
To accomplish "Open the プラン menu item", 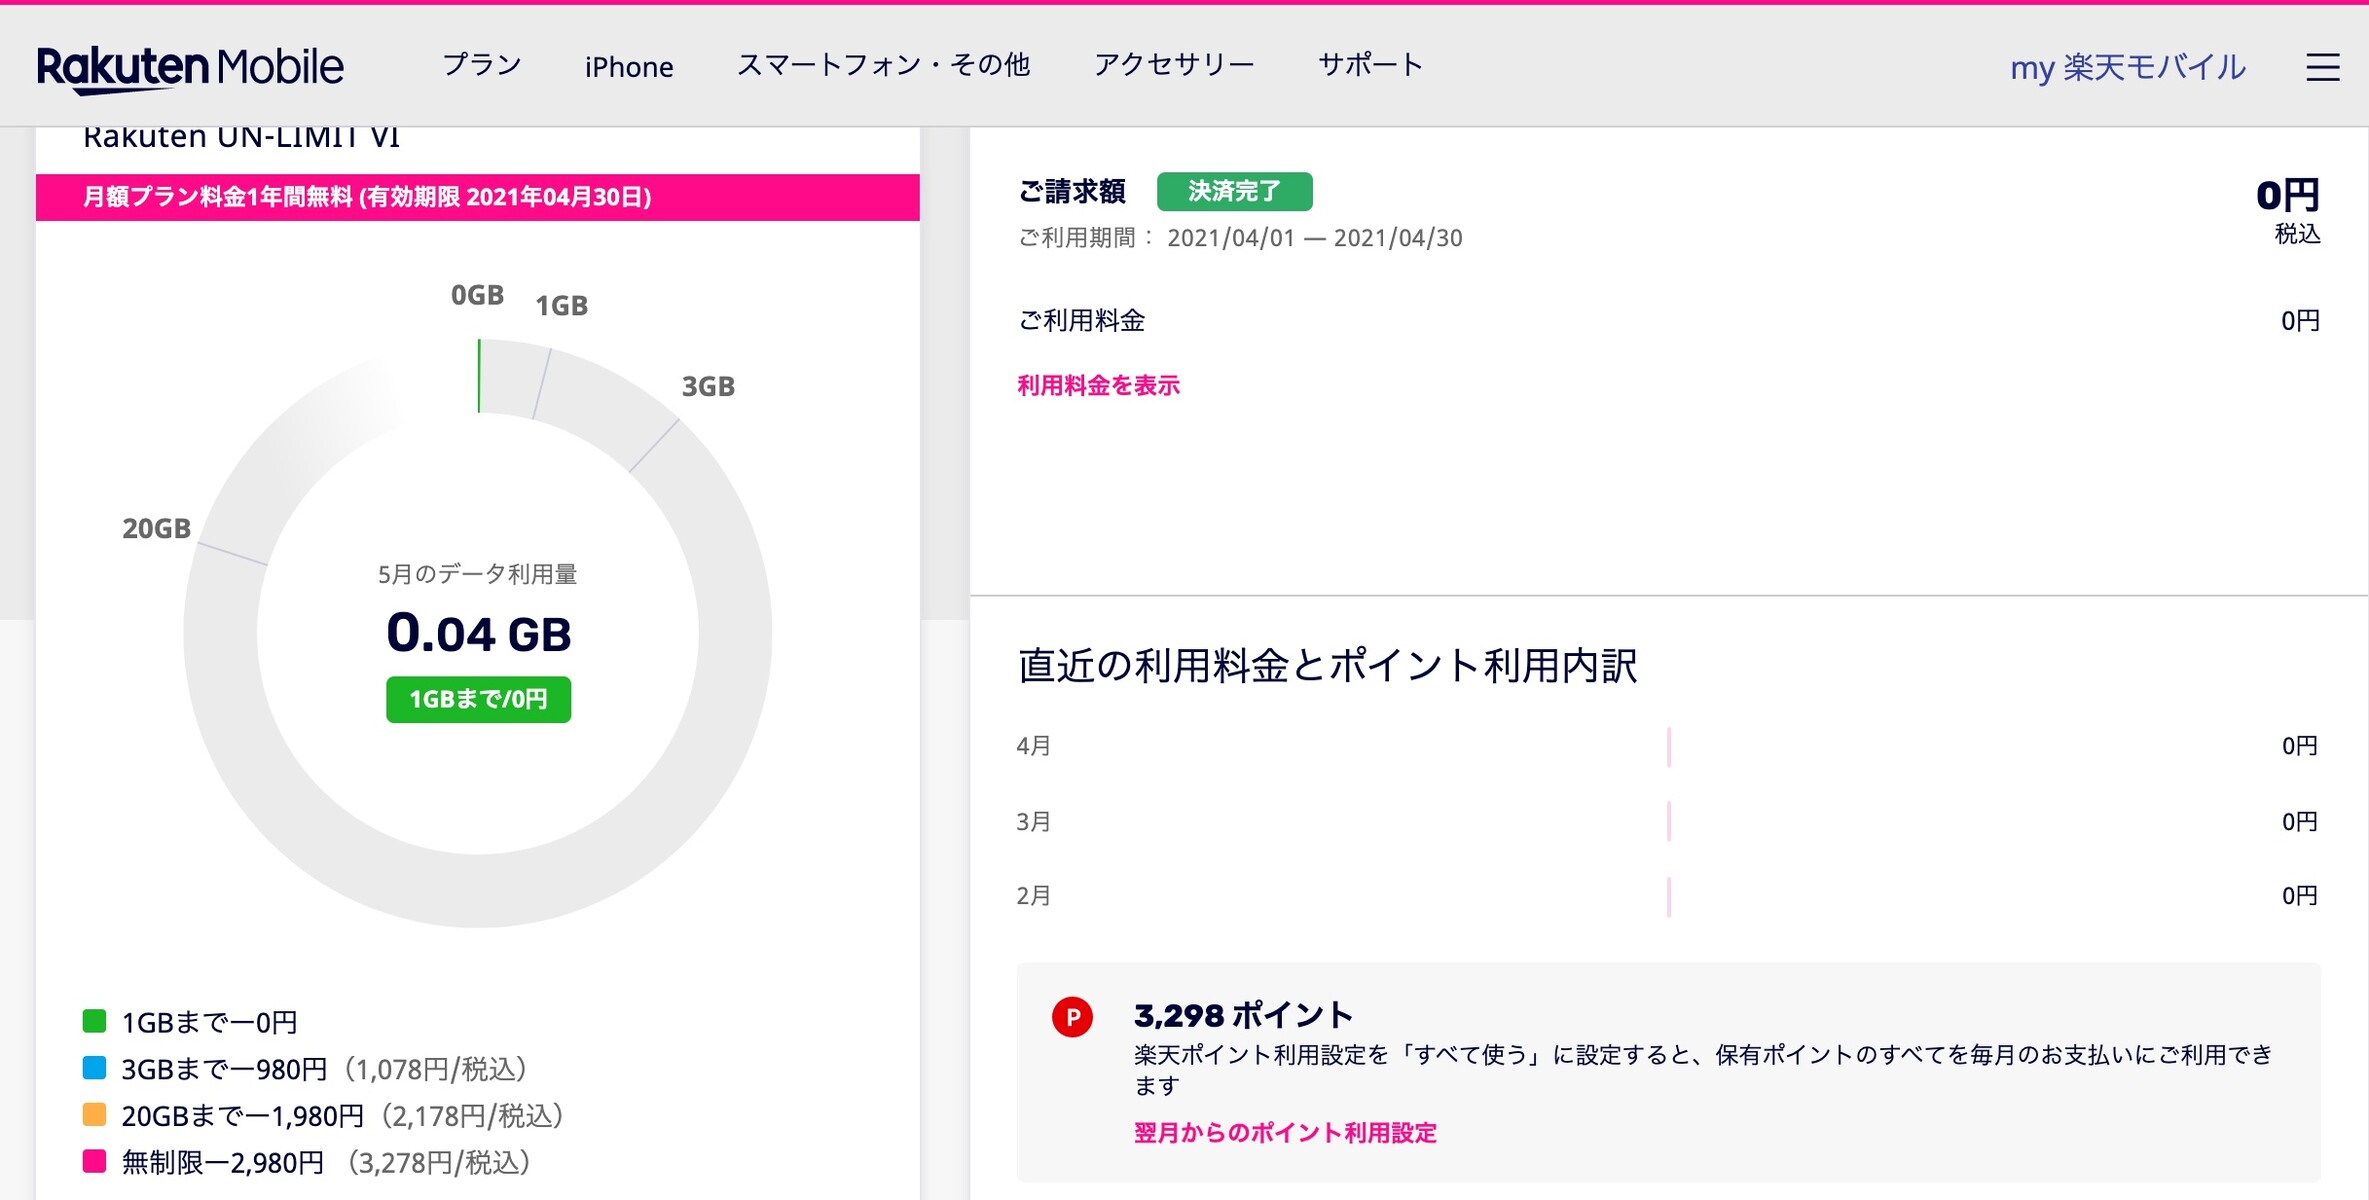I will (482, 66).
